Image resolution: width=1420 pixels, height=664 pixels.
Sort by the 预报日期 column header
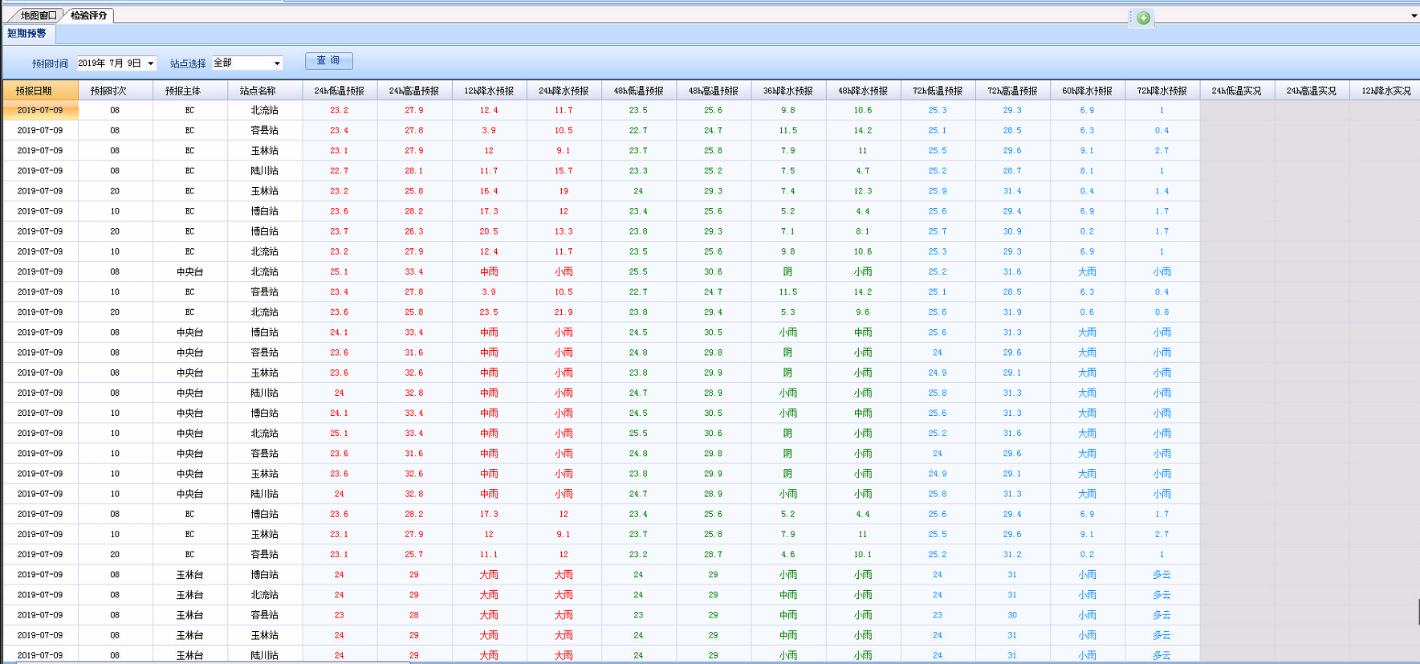[x=40, y=90]
